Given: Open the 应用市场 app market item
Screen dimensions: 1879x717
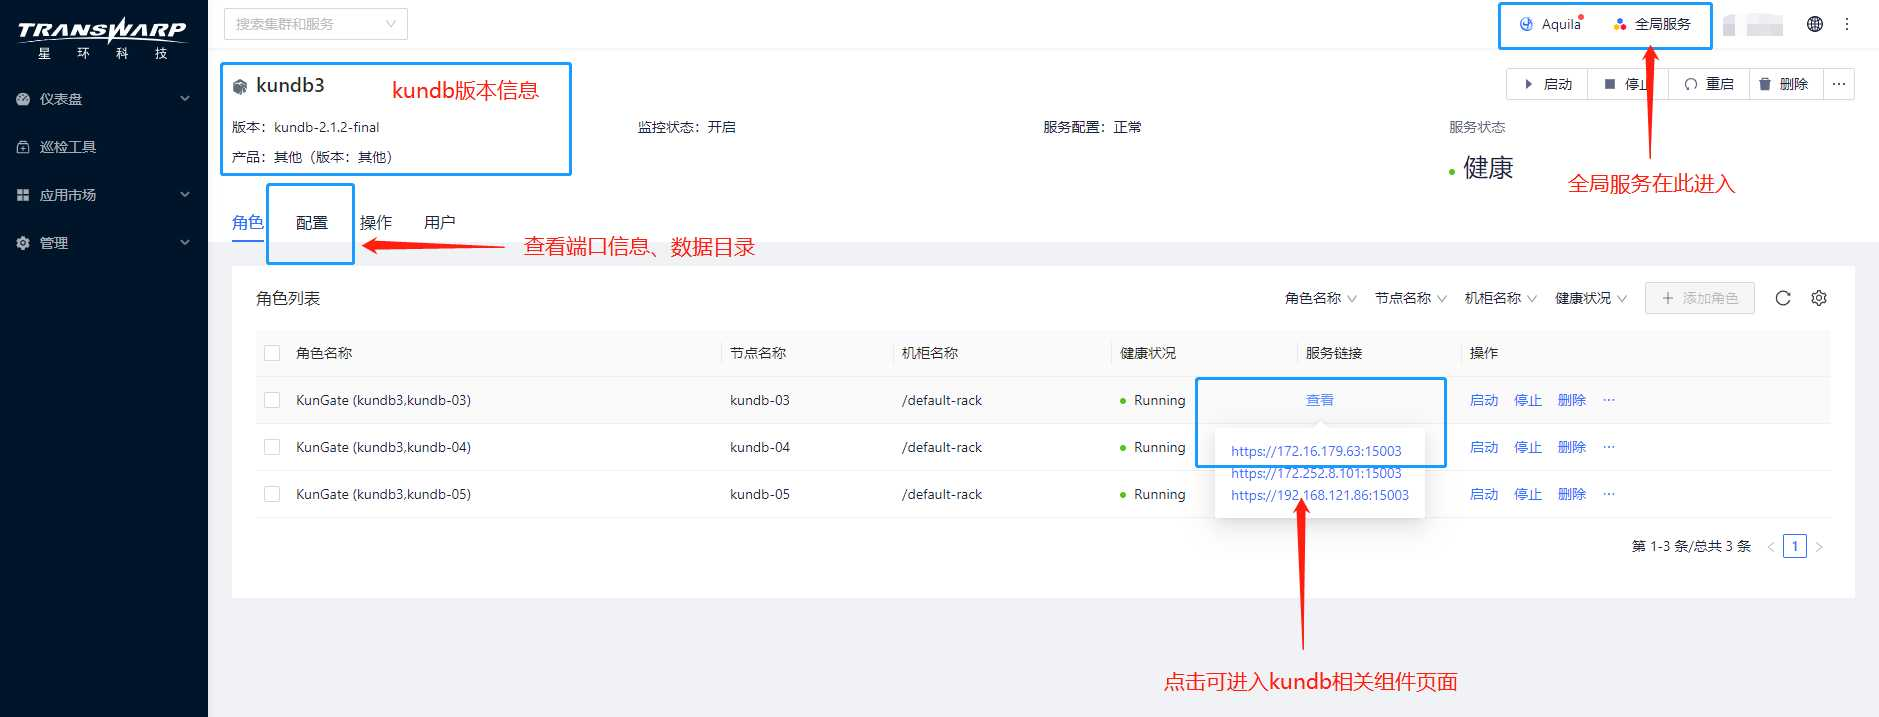Looking at the screenshot, I should tap(67, 195).
